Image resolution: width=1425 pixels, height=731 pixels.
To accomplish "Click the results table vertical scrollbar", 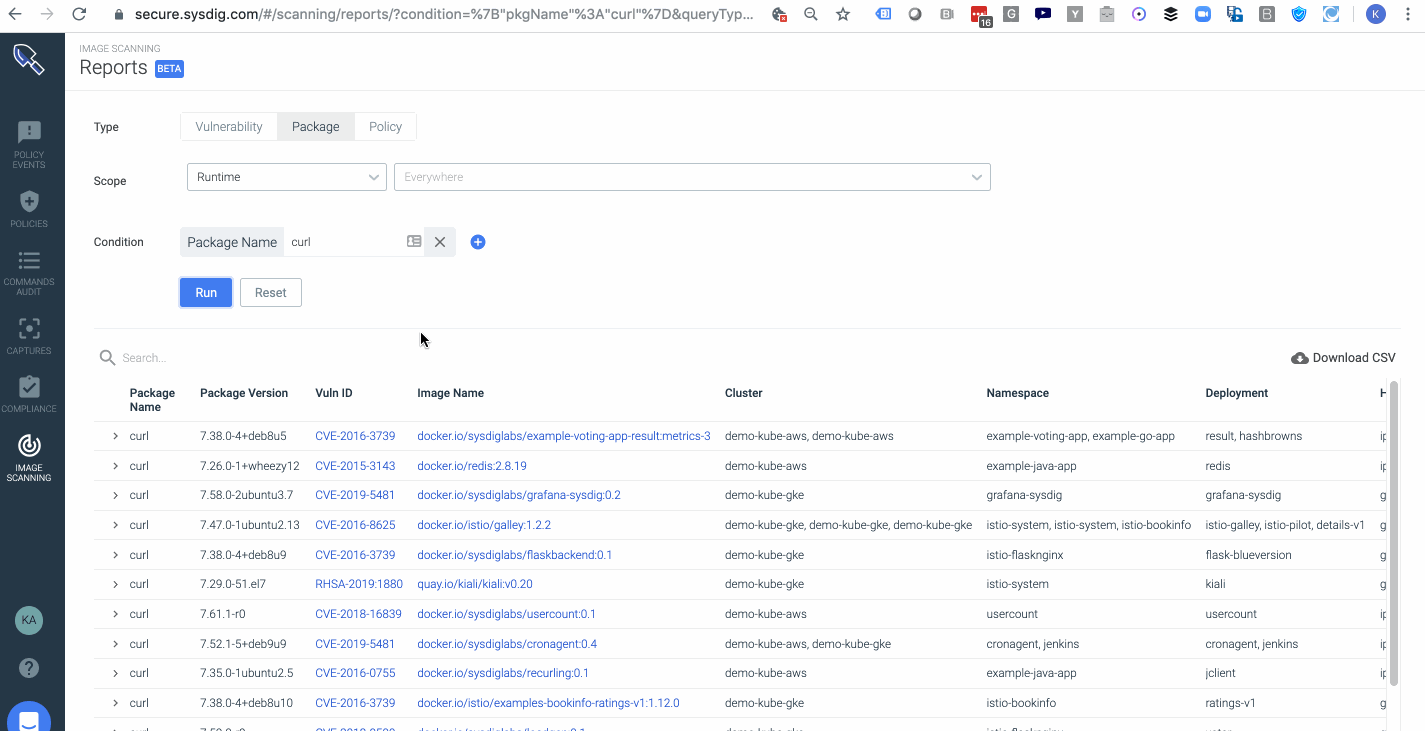I will (1394, 532).
